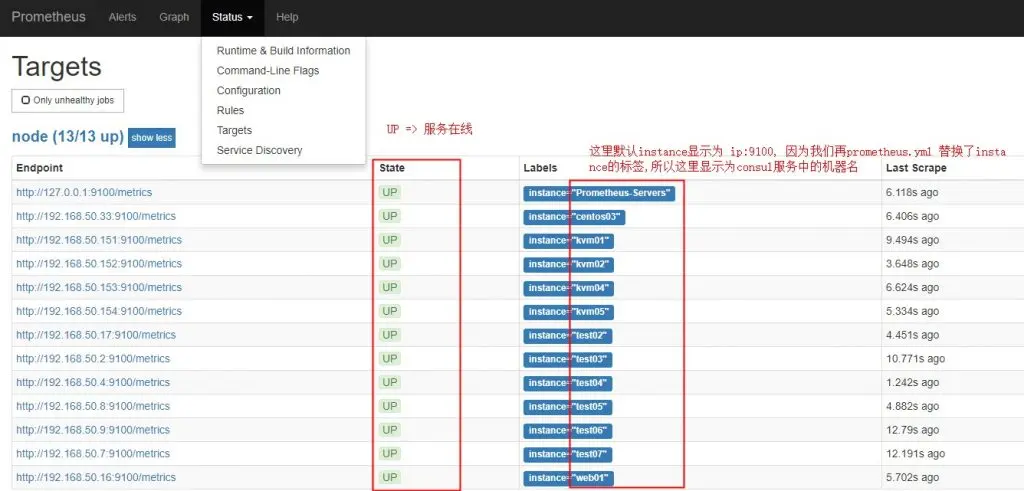The width and height of the screenshot is (1024, 491).
Task: Open 192.168.50.16:9100/metrics endpoint link
Action: (96, 477)
